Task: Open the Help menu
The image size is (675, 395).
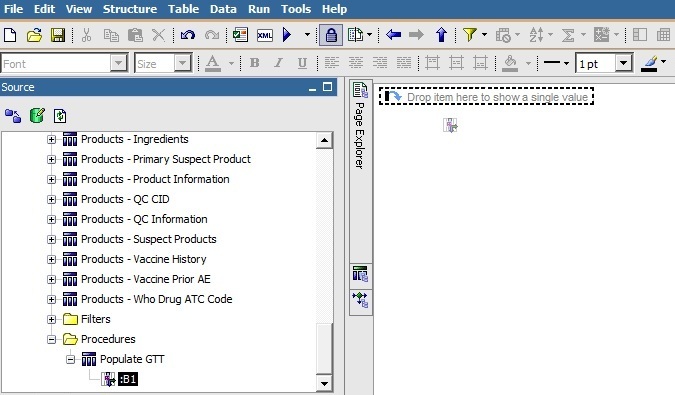Action: click(x=334, y=9)
